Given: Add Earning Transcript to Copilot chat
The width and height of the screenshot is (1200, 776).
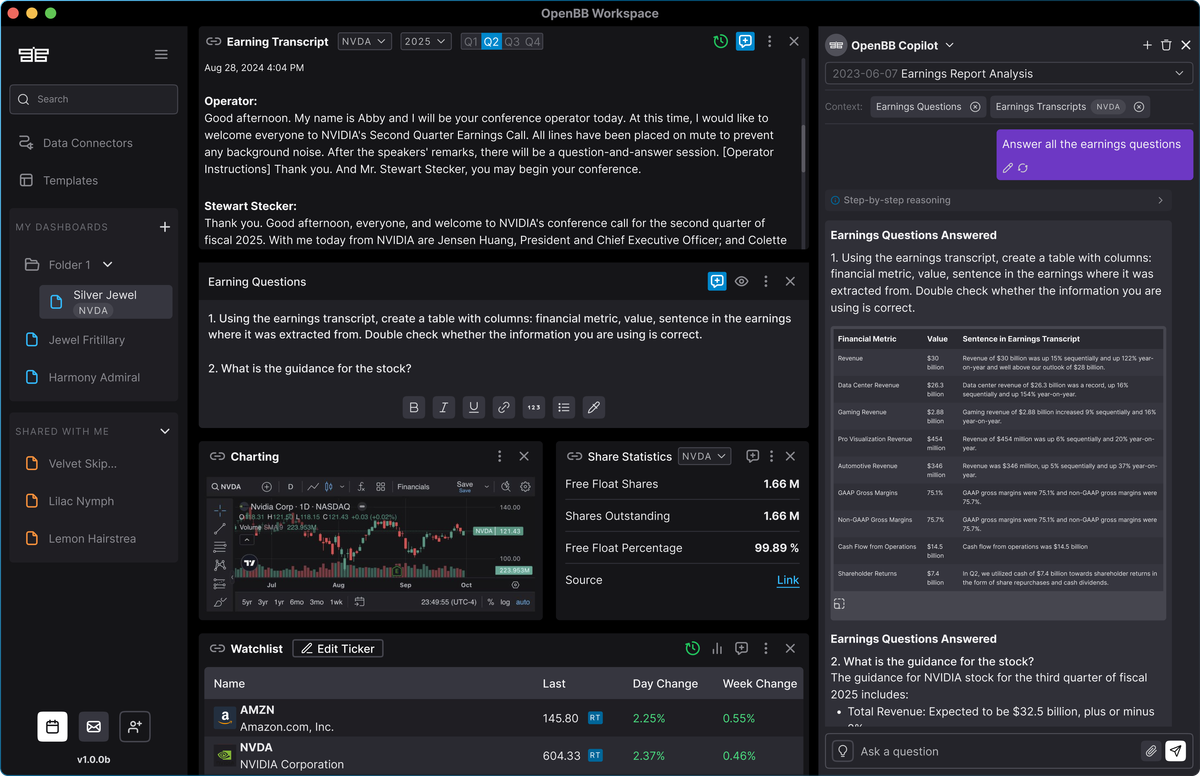Looking at the screenshot, I should tap(745, 41).
